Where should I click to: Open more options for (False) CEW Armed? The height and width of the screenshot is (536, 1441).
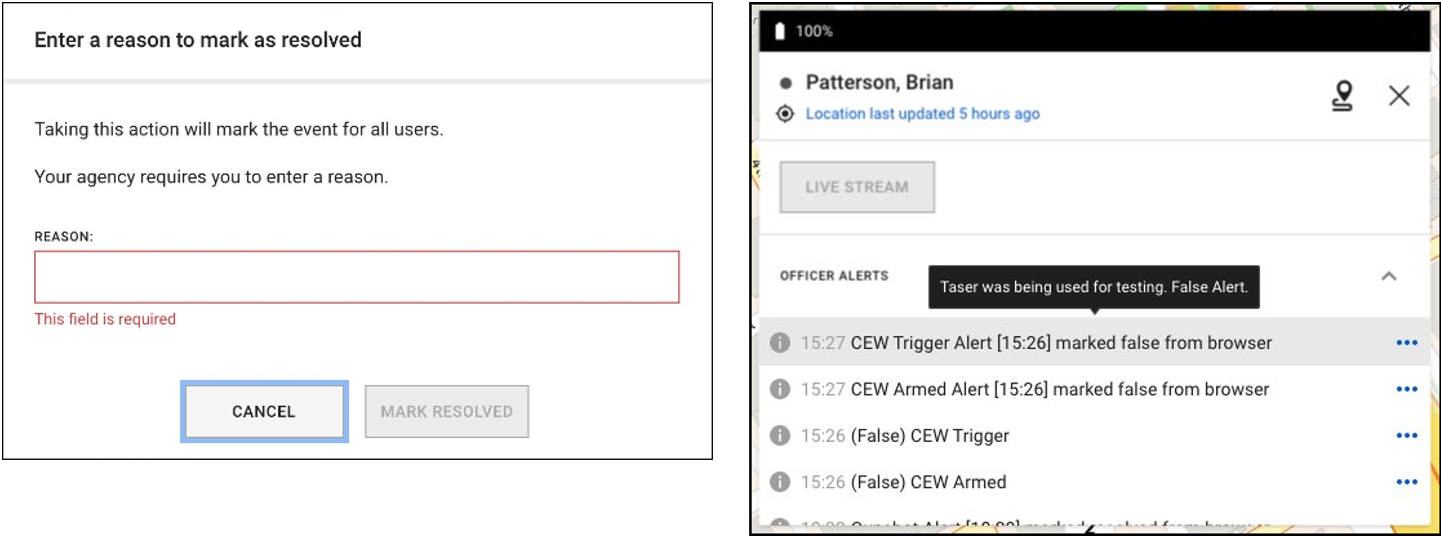coord(1406,482)
